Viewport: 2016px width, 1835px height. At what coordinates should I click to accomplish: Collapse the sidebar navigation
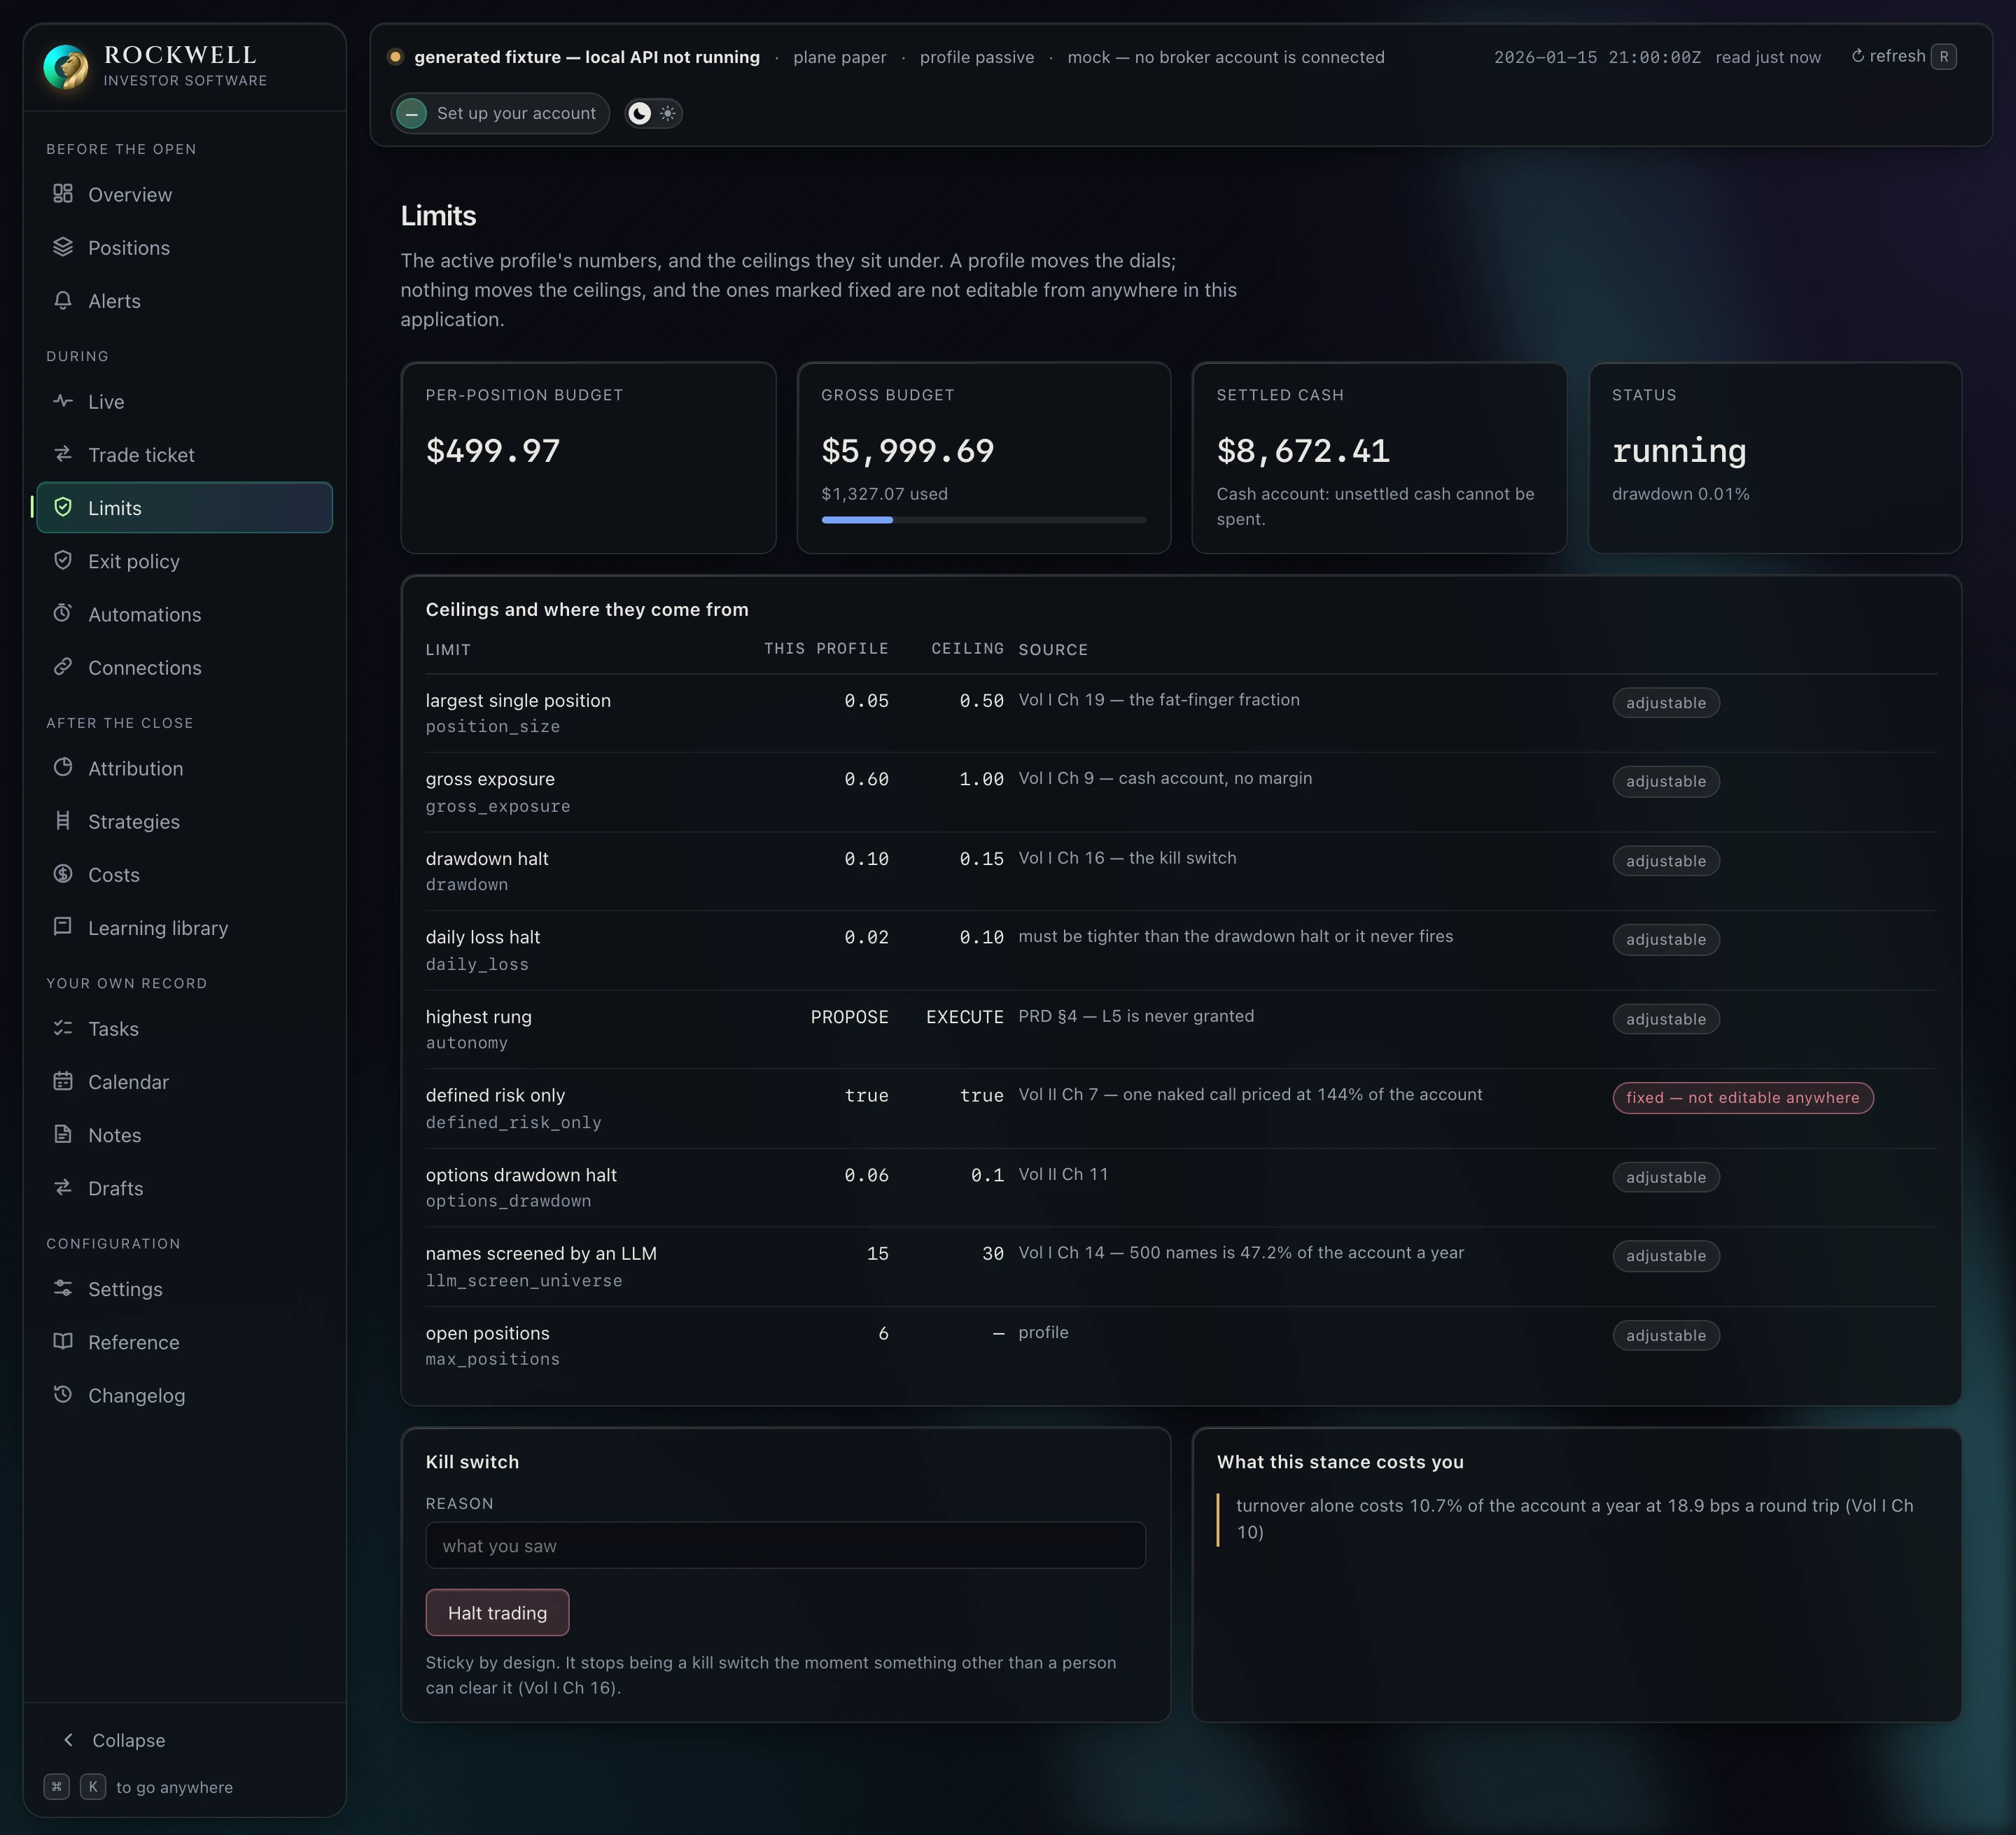pyautogui.click(x=114, y=1740)
